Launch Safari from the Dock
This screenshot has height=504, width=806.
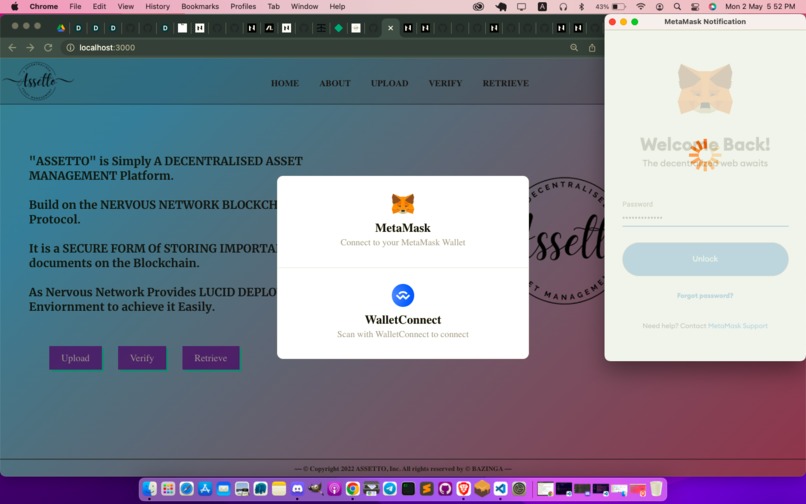click(x=187, y=488)
